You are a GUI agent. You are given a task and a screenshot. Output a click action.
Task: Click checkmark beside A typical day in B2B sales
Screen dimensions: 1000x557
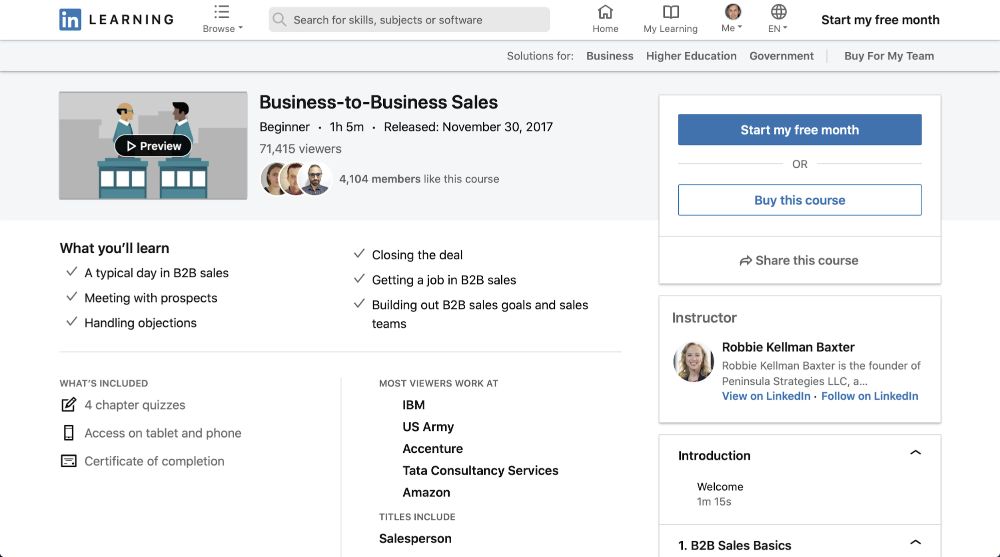tap(71, 272)
